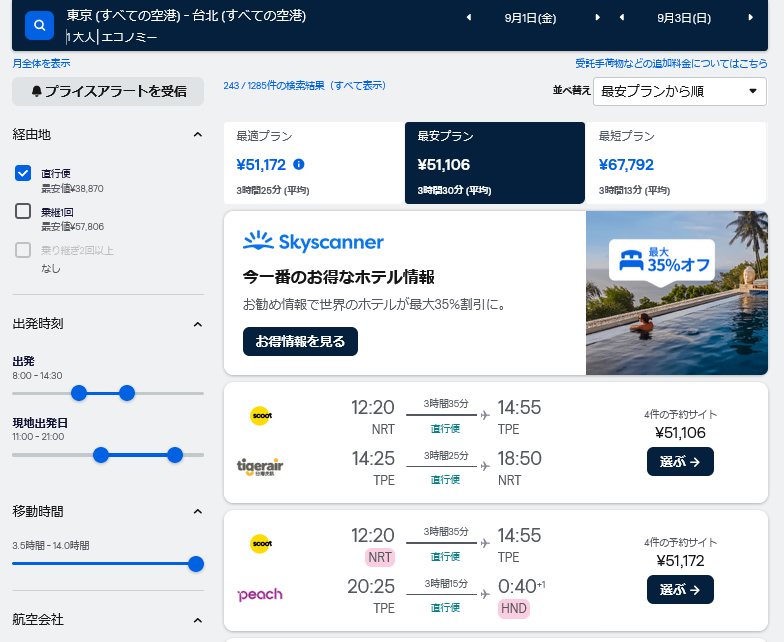The image size is (784, 642).
Task: Click the hotel pool promo image
Action: coord(677,293)
